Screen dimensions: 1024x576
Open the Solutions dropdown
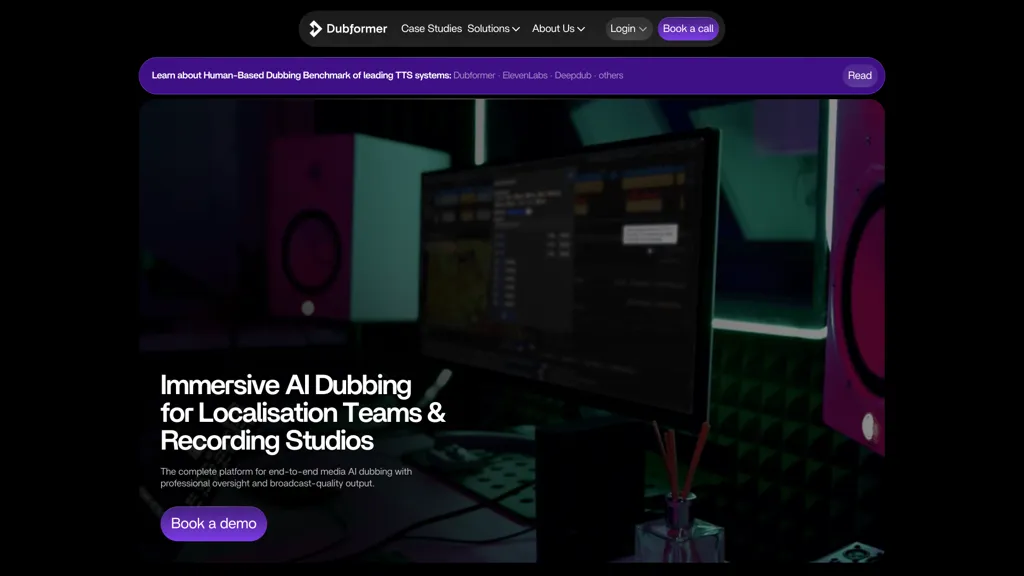point(489,28)
